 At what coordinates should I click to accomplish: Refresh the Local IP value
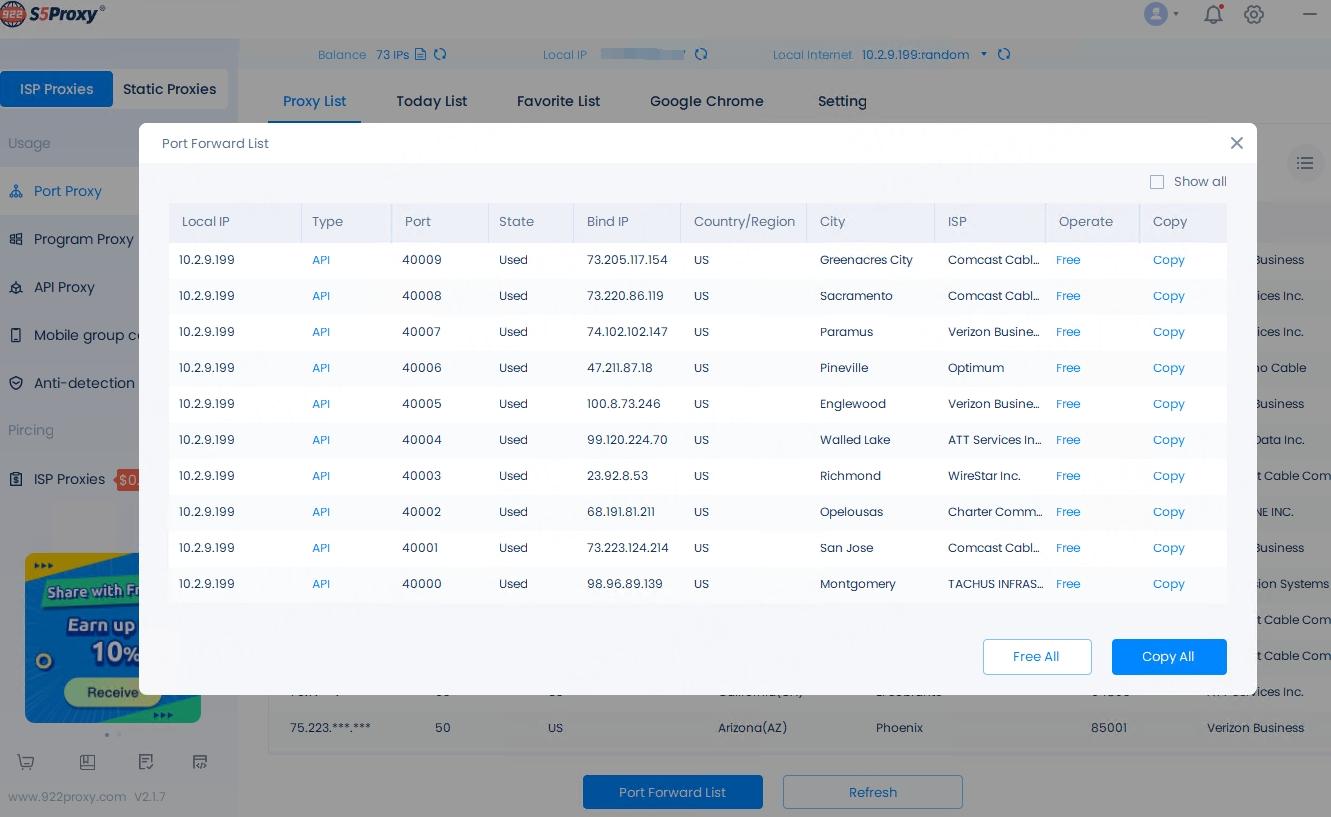[x=701, y=55]
